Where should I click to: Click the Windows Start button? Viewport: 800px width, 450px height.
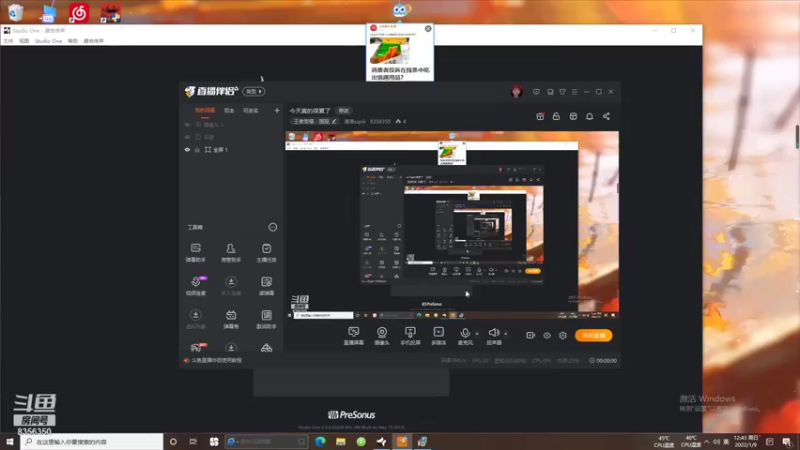coord(10,441)
